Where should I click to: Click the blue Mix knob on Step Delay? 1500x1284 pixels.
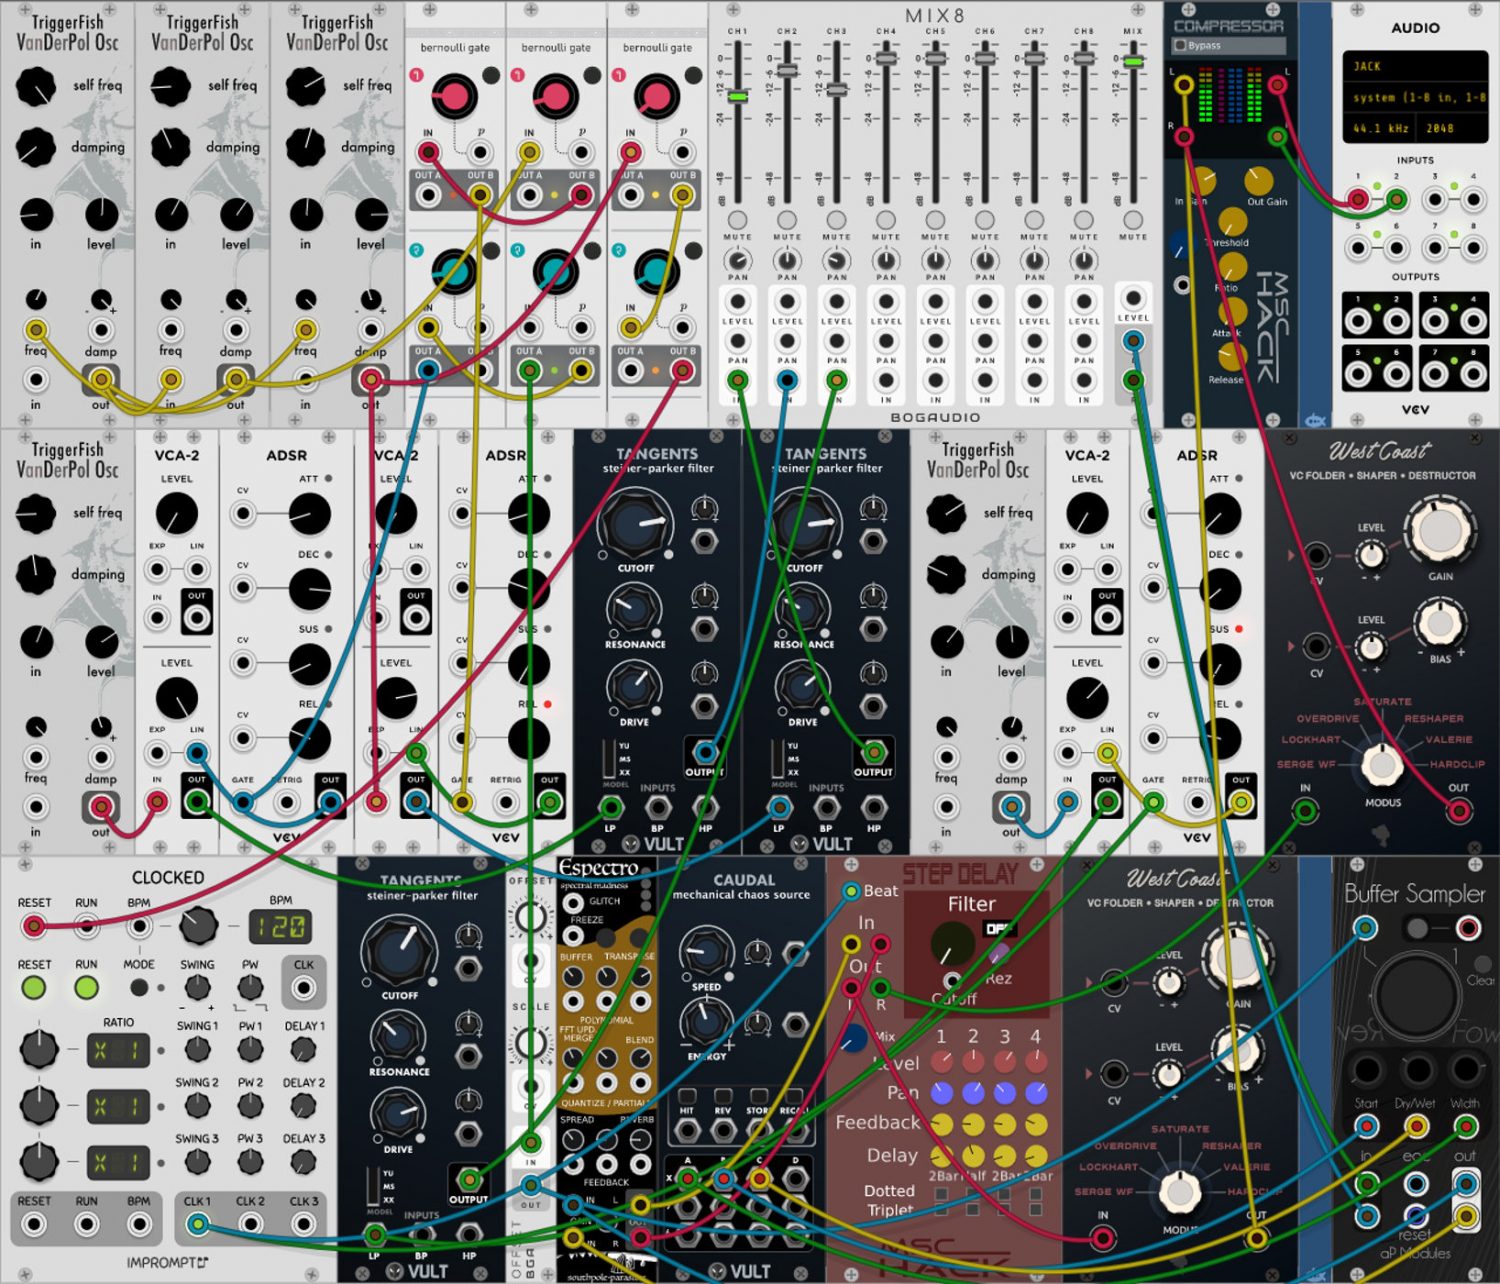click(852, 1038)
